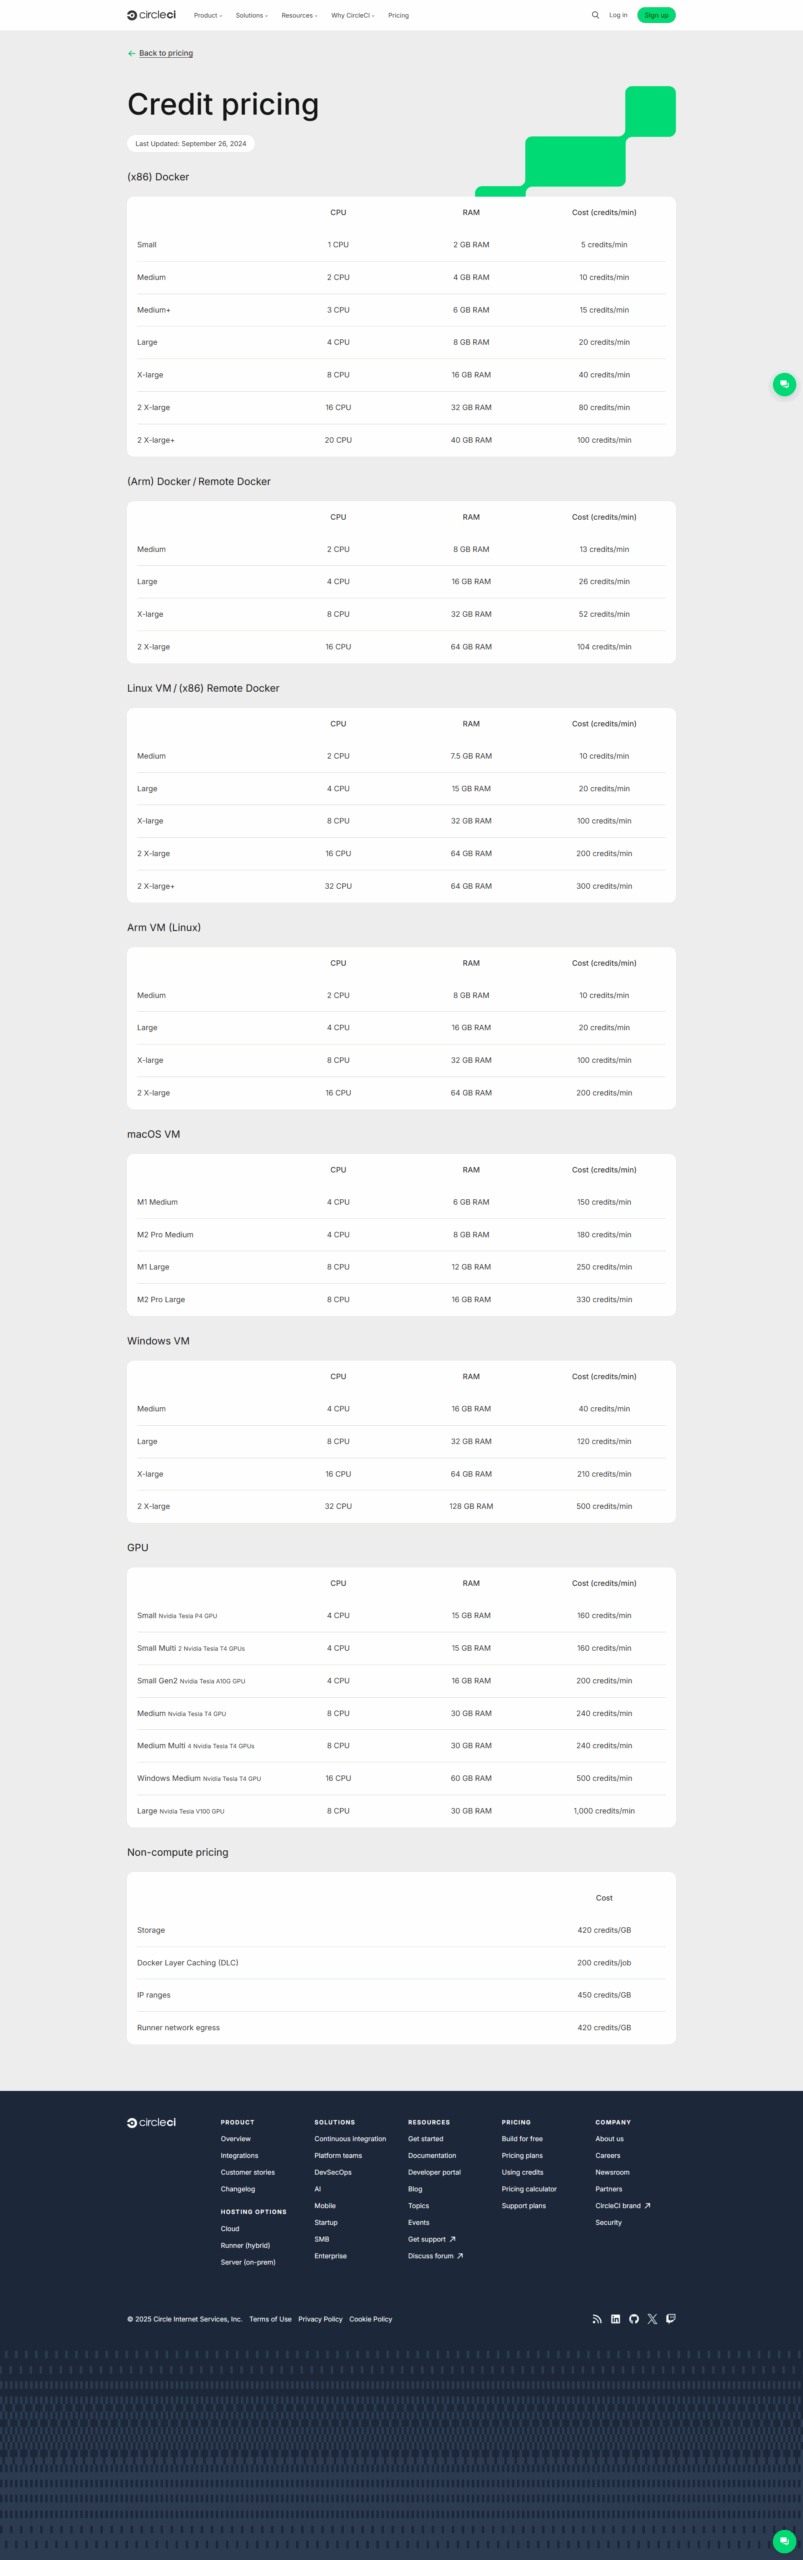Open the Privacy Policy link
Screen dimensions: 803x2560
[320, 2319]
